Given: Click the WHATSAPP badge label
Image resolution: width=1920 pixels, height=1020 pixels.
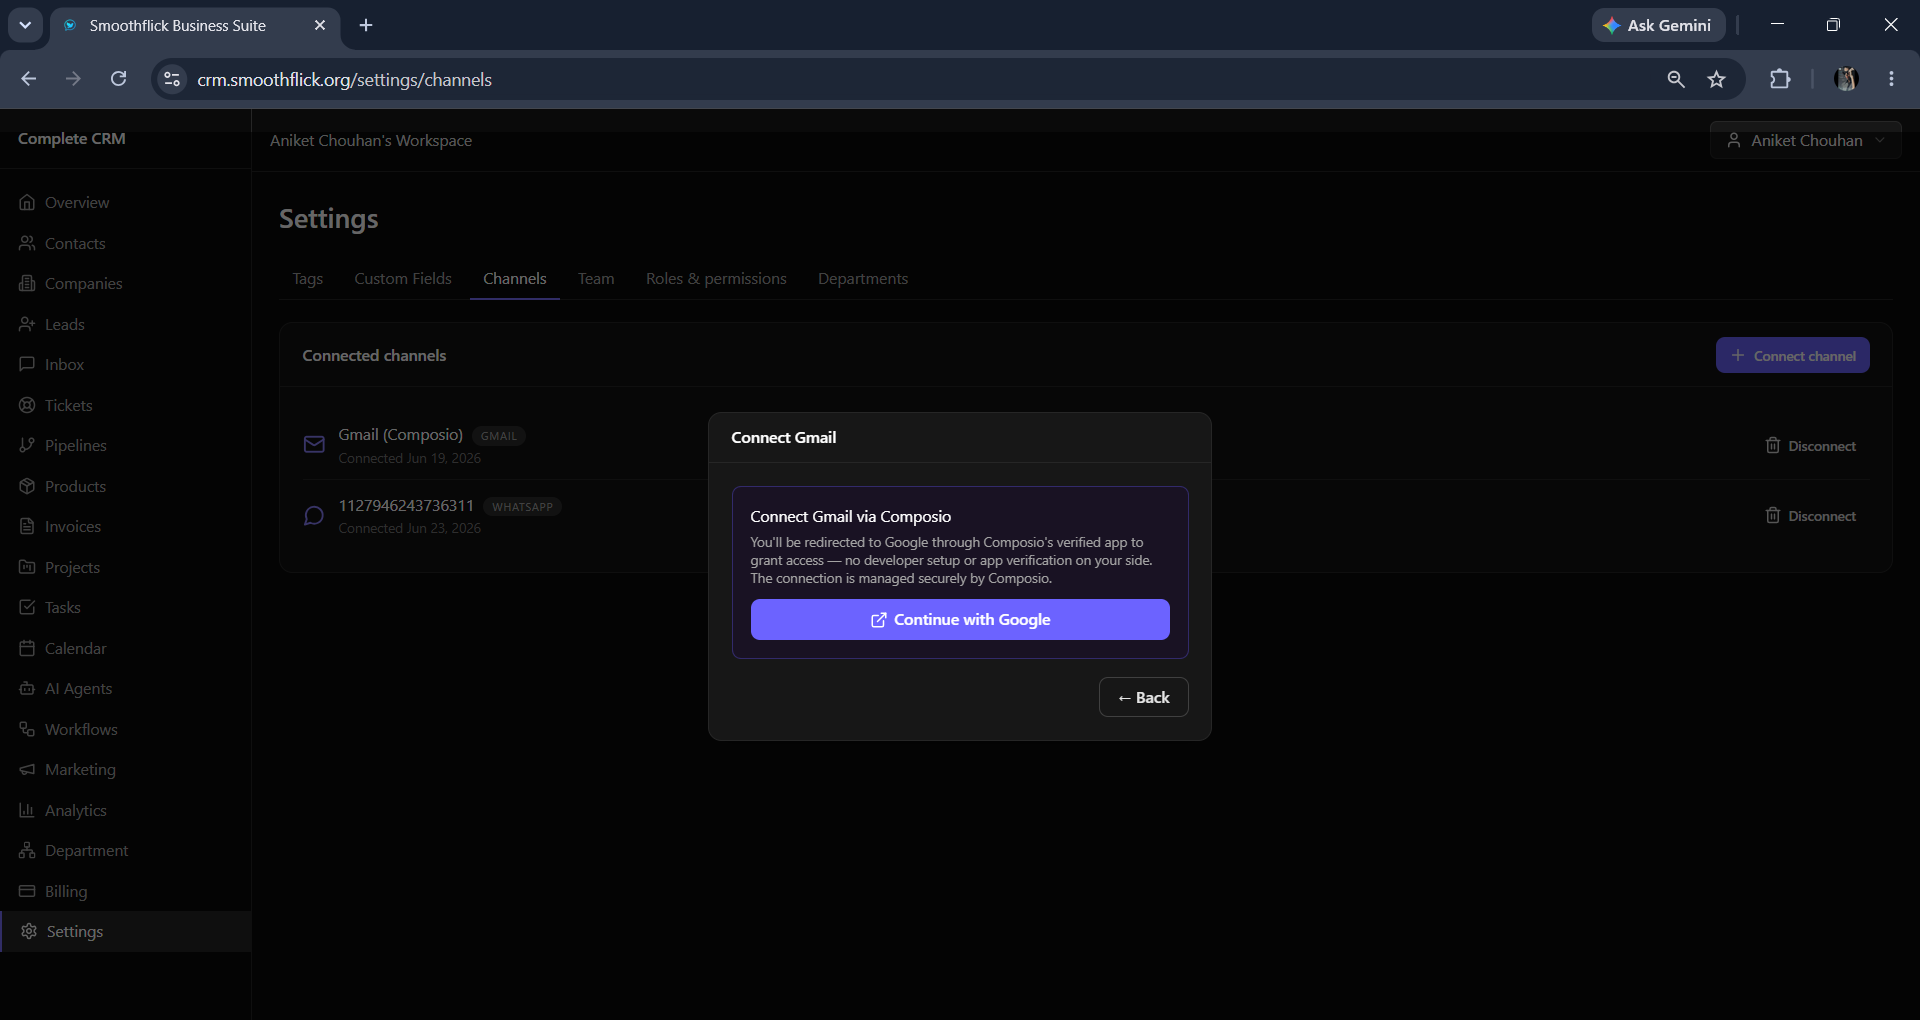Looking at the screenshot, I should click(522, 507).
